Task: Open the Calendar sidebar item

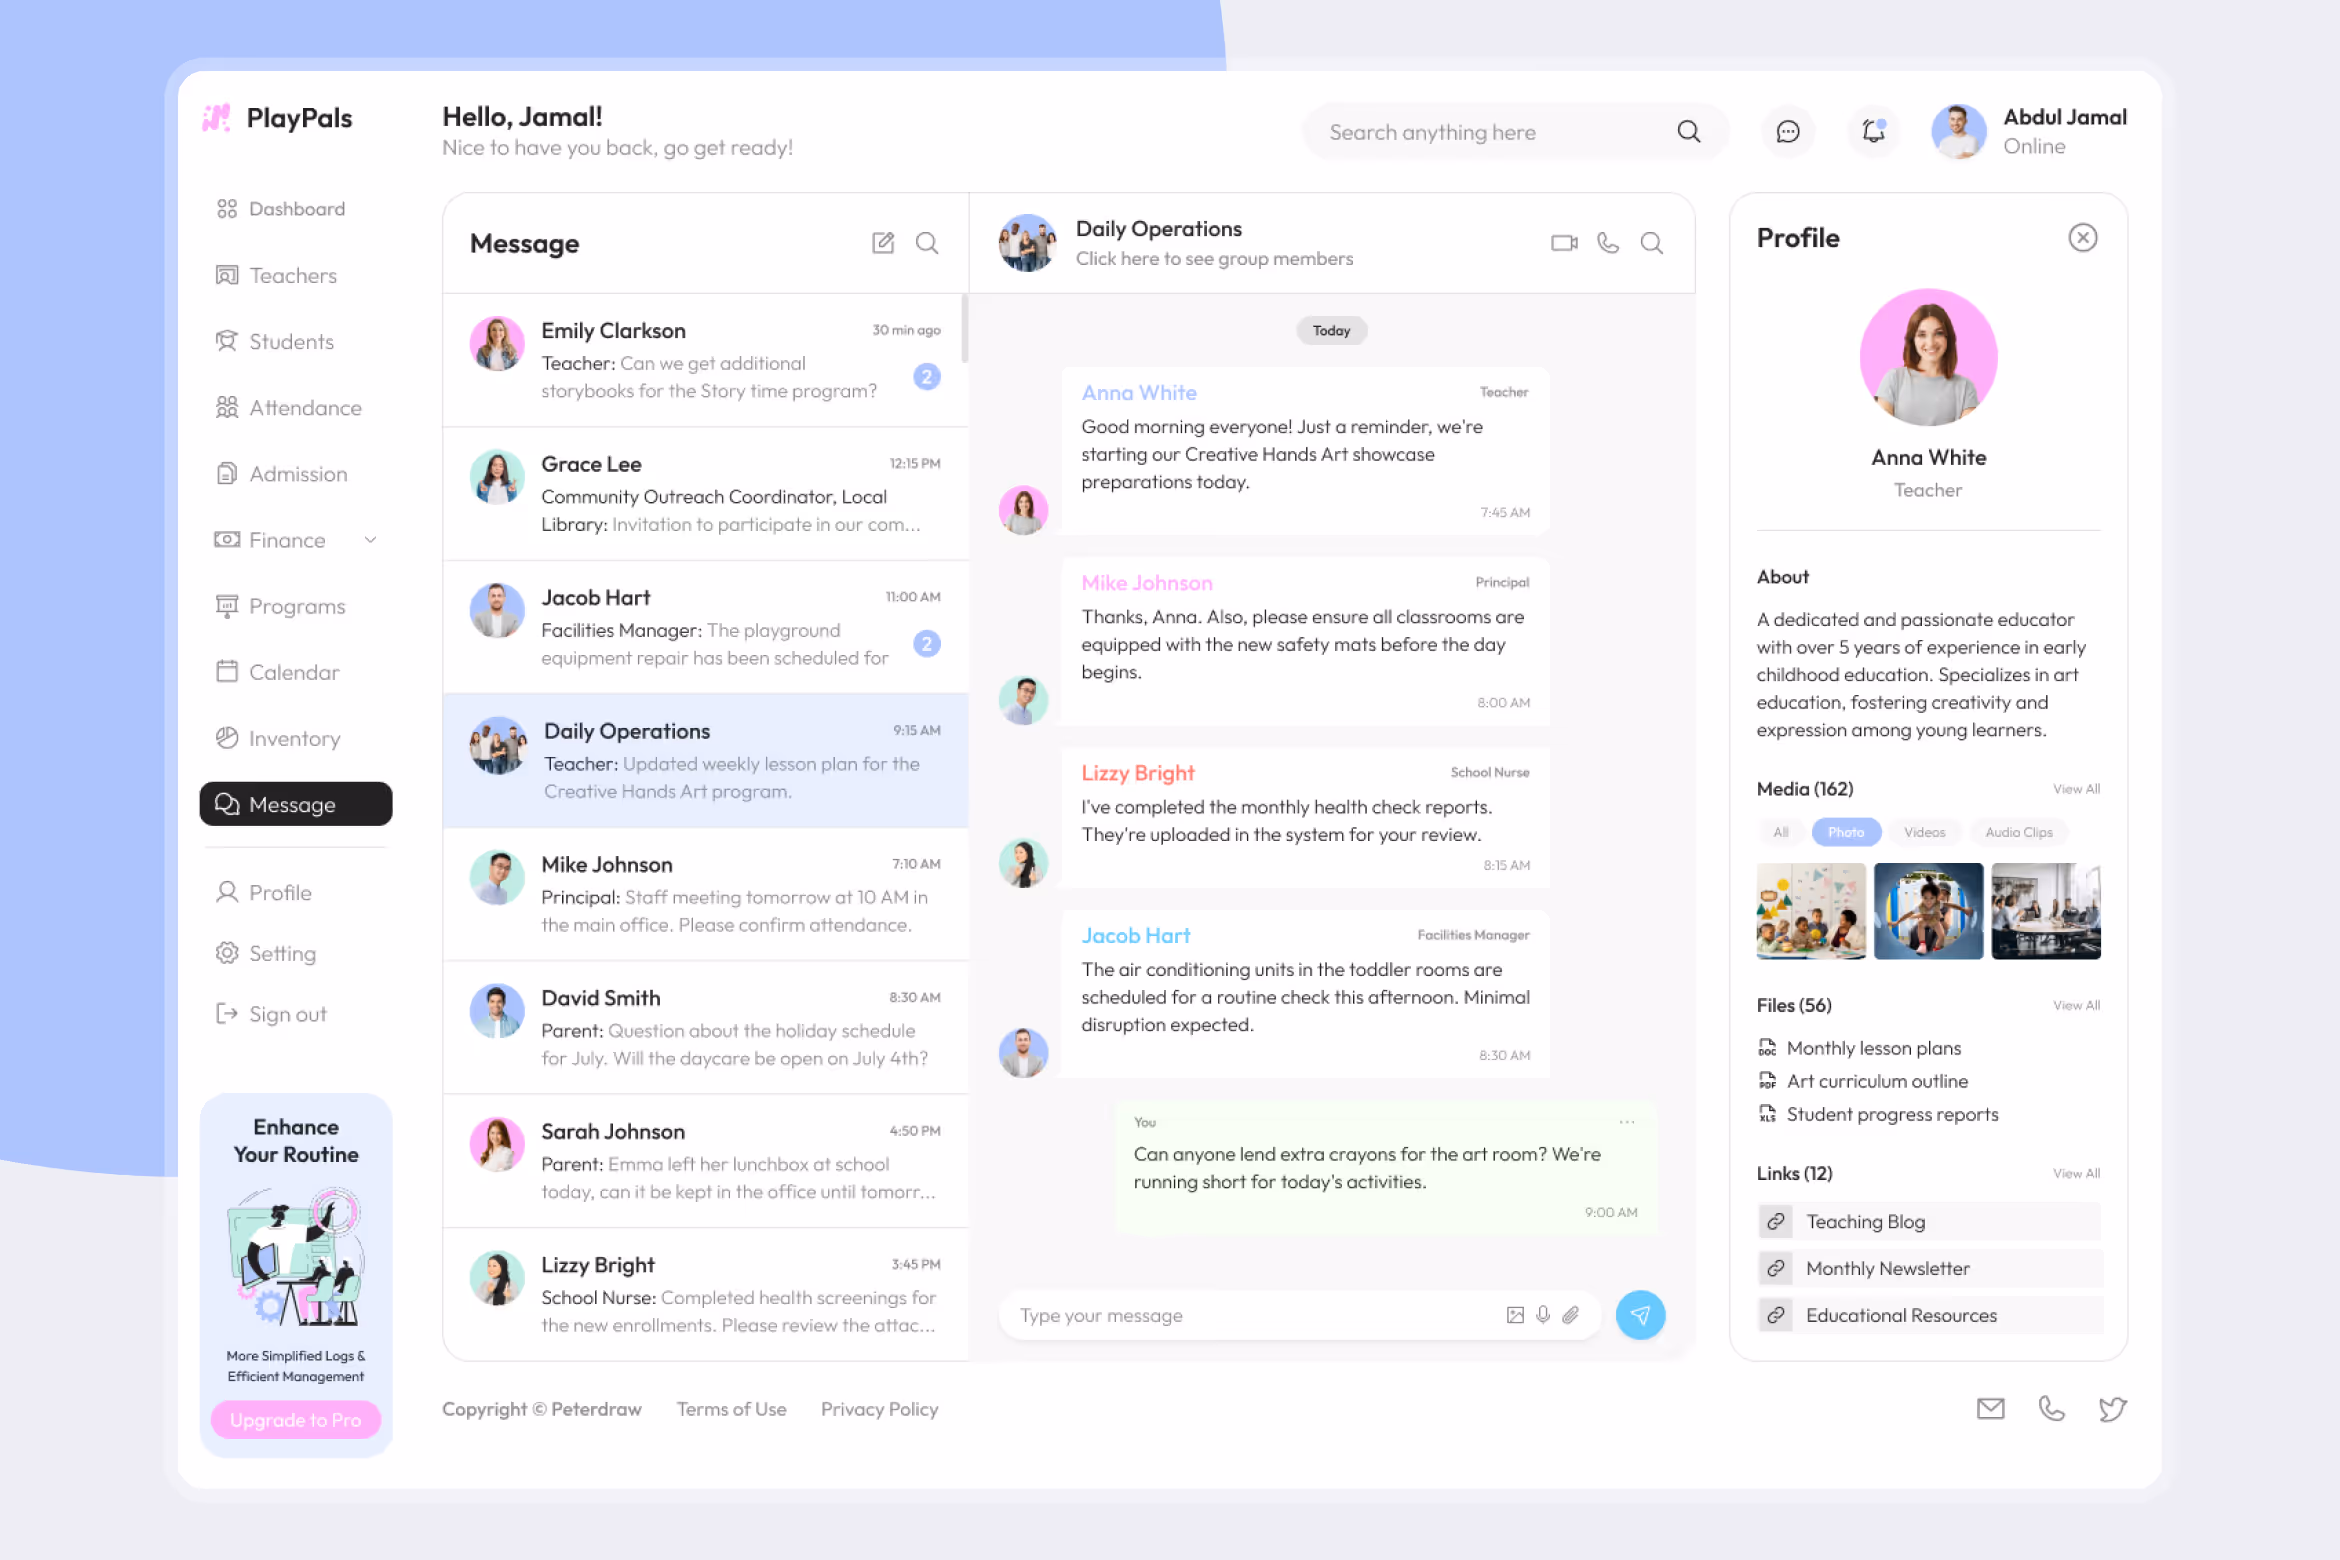Action: click(x=293, y=672)
